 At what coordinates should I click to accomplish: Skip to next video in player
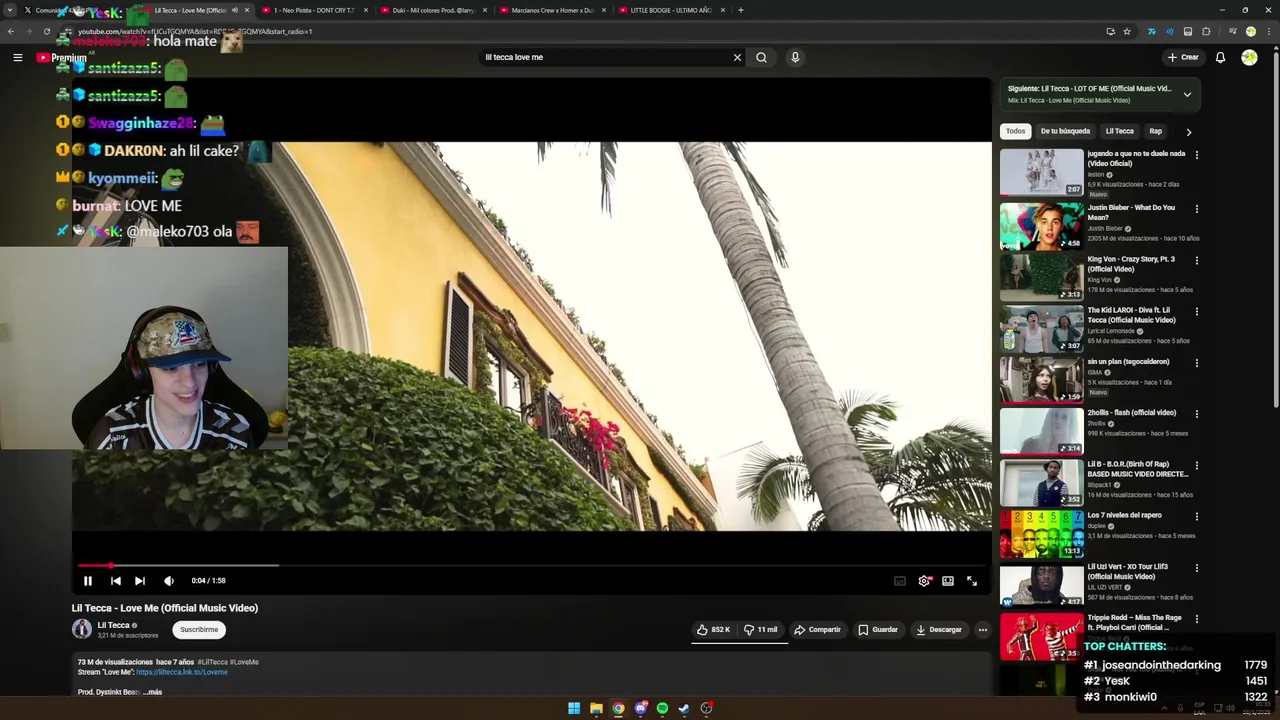[x=140, y=580]
